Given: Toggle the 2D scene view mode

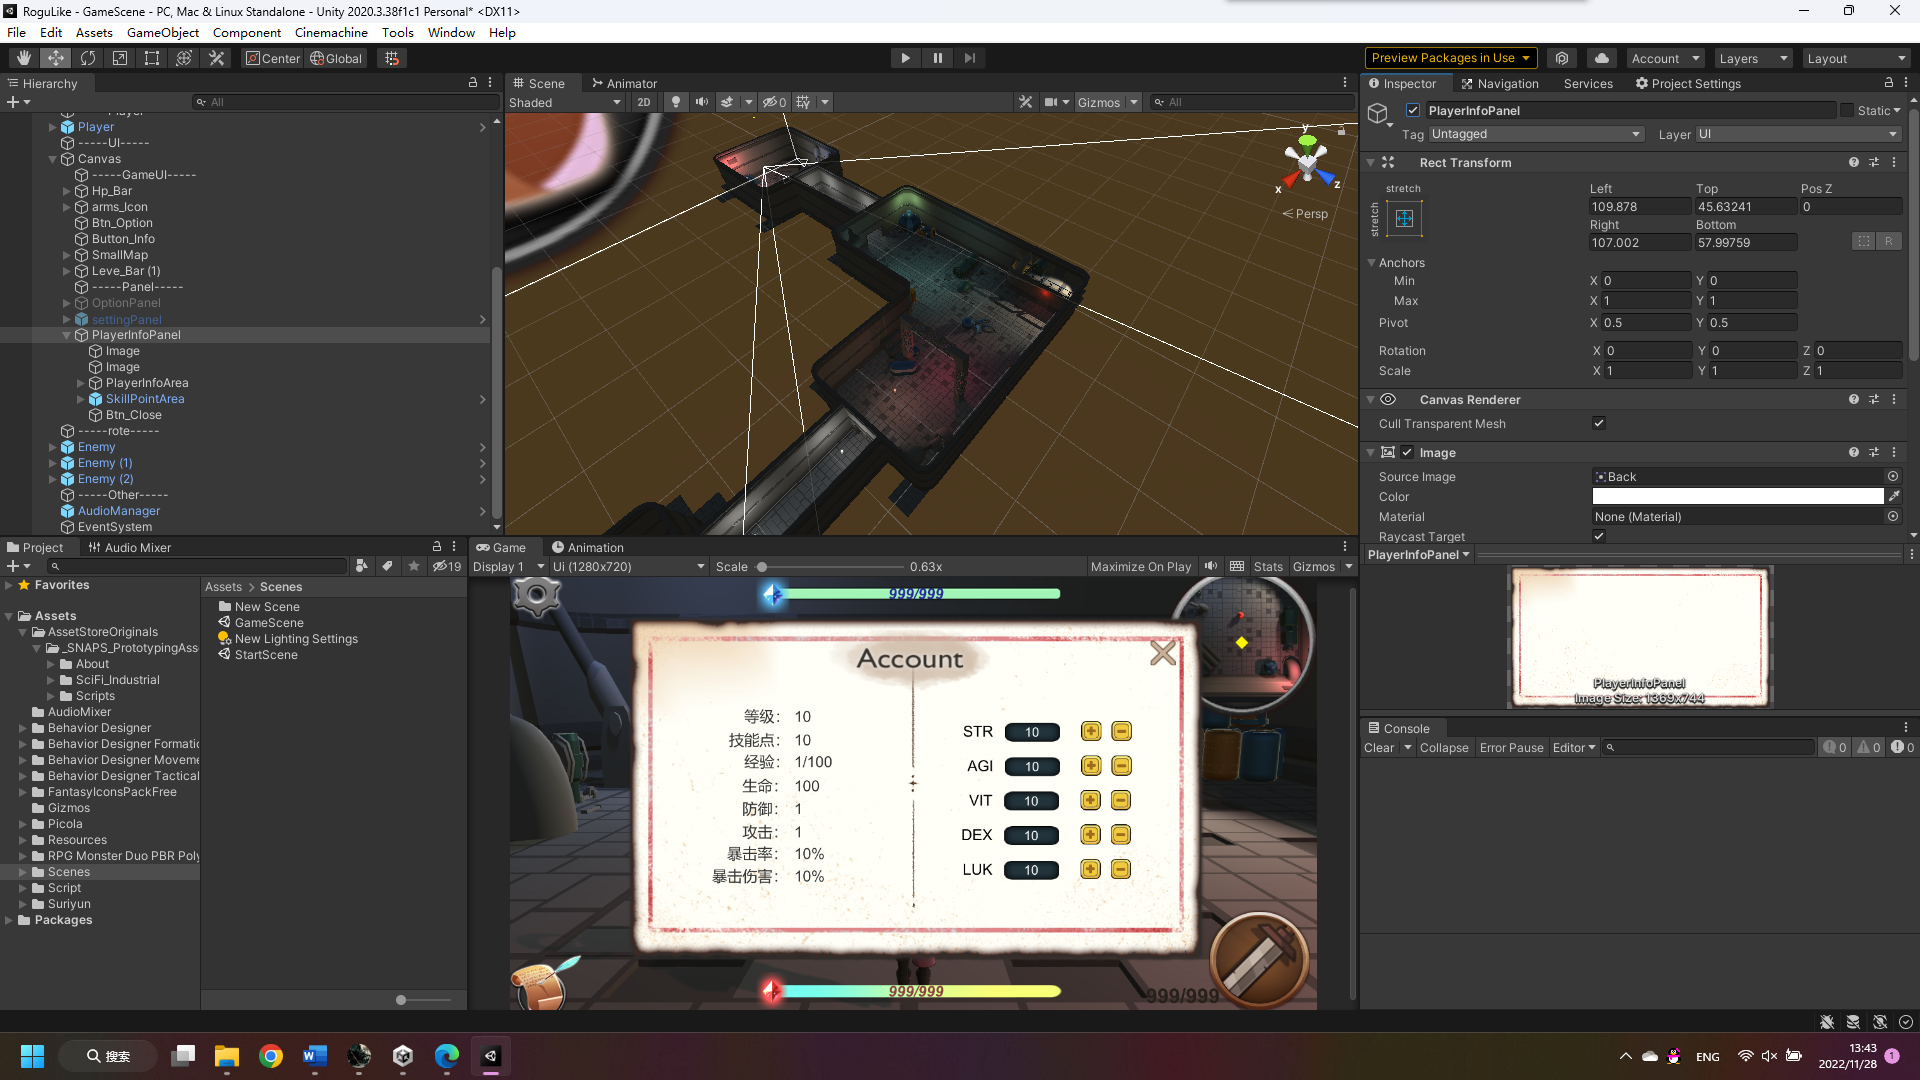Looking at the screenshot, I should 643,102.
